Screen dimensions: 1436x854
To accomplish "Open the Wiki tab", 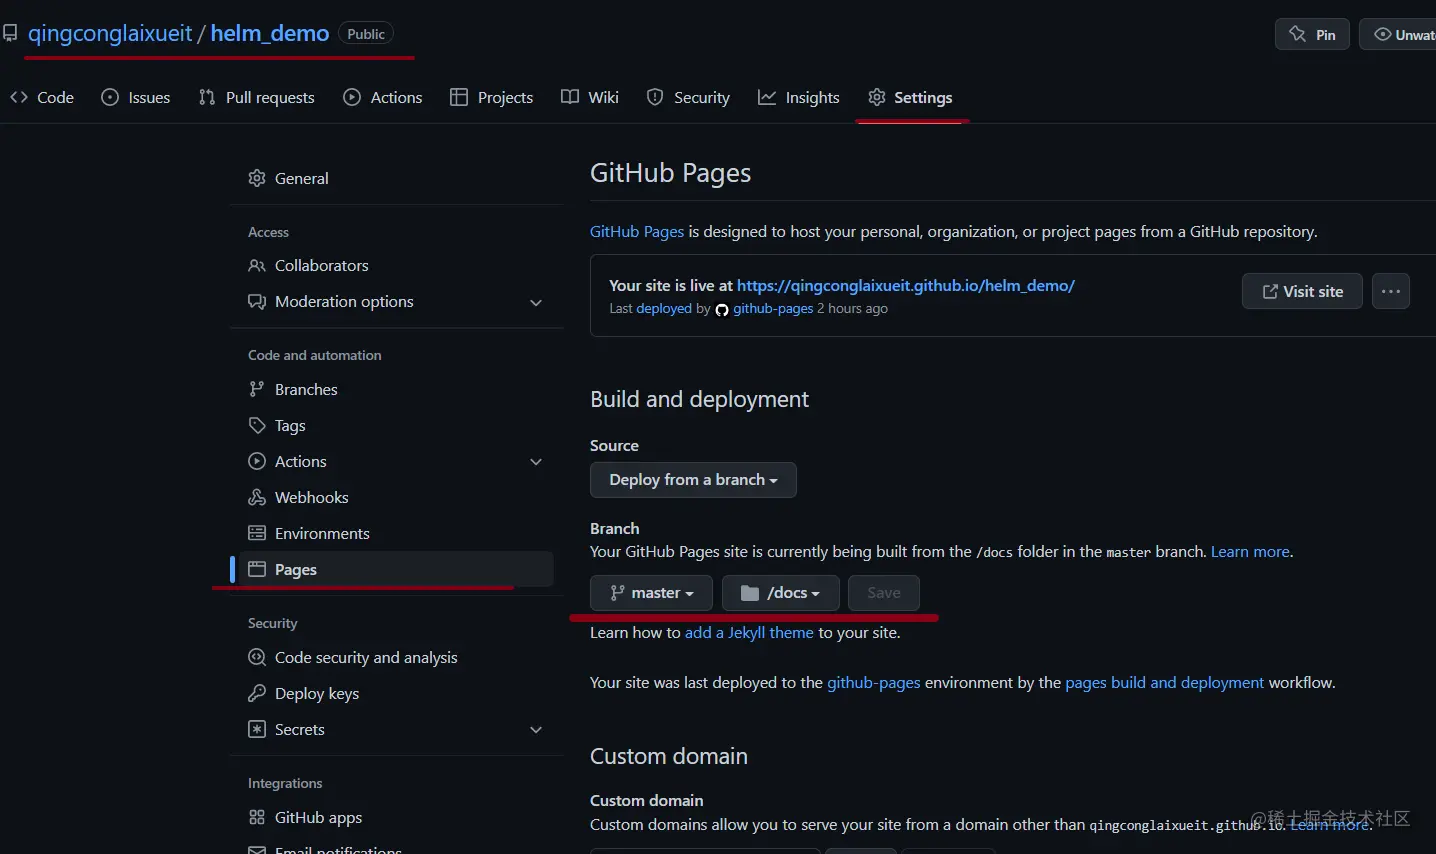I will coord(590,97).
